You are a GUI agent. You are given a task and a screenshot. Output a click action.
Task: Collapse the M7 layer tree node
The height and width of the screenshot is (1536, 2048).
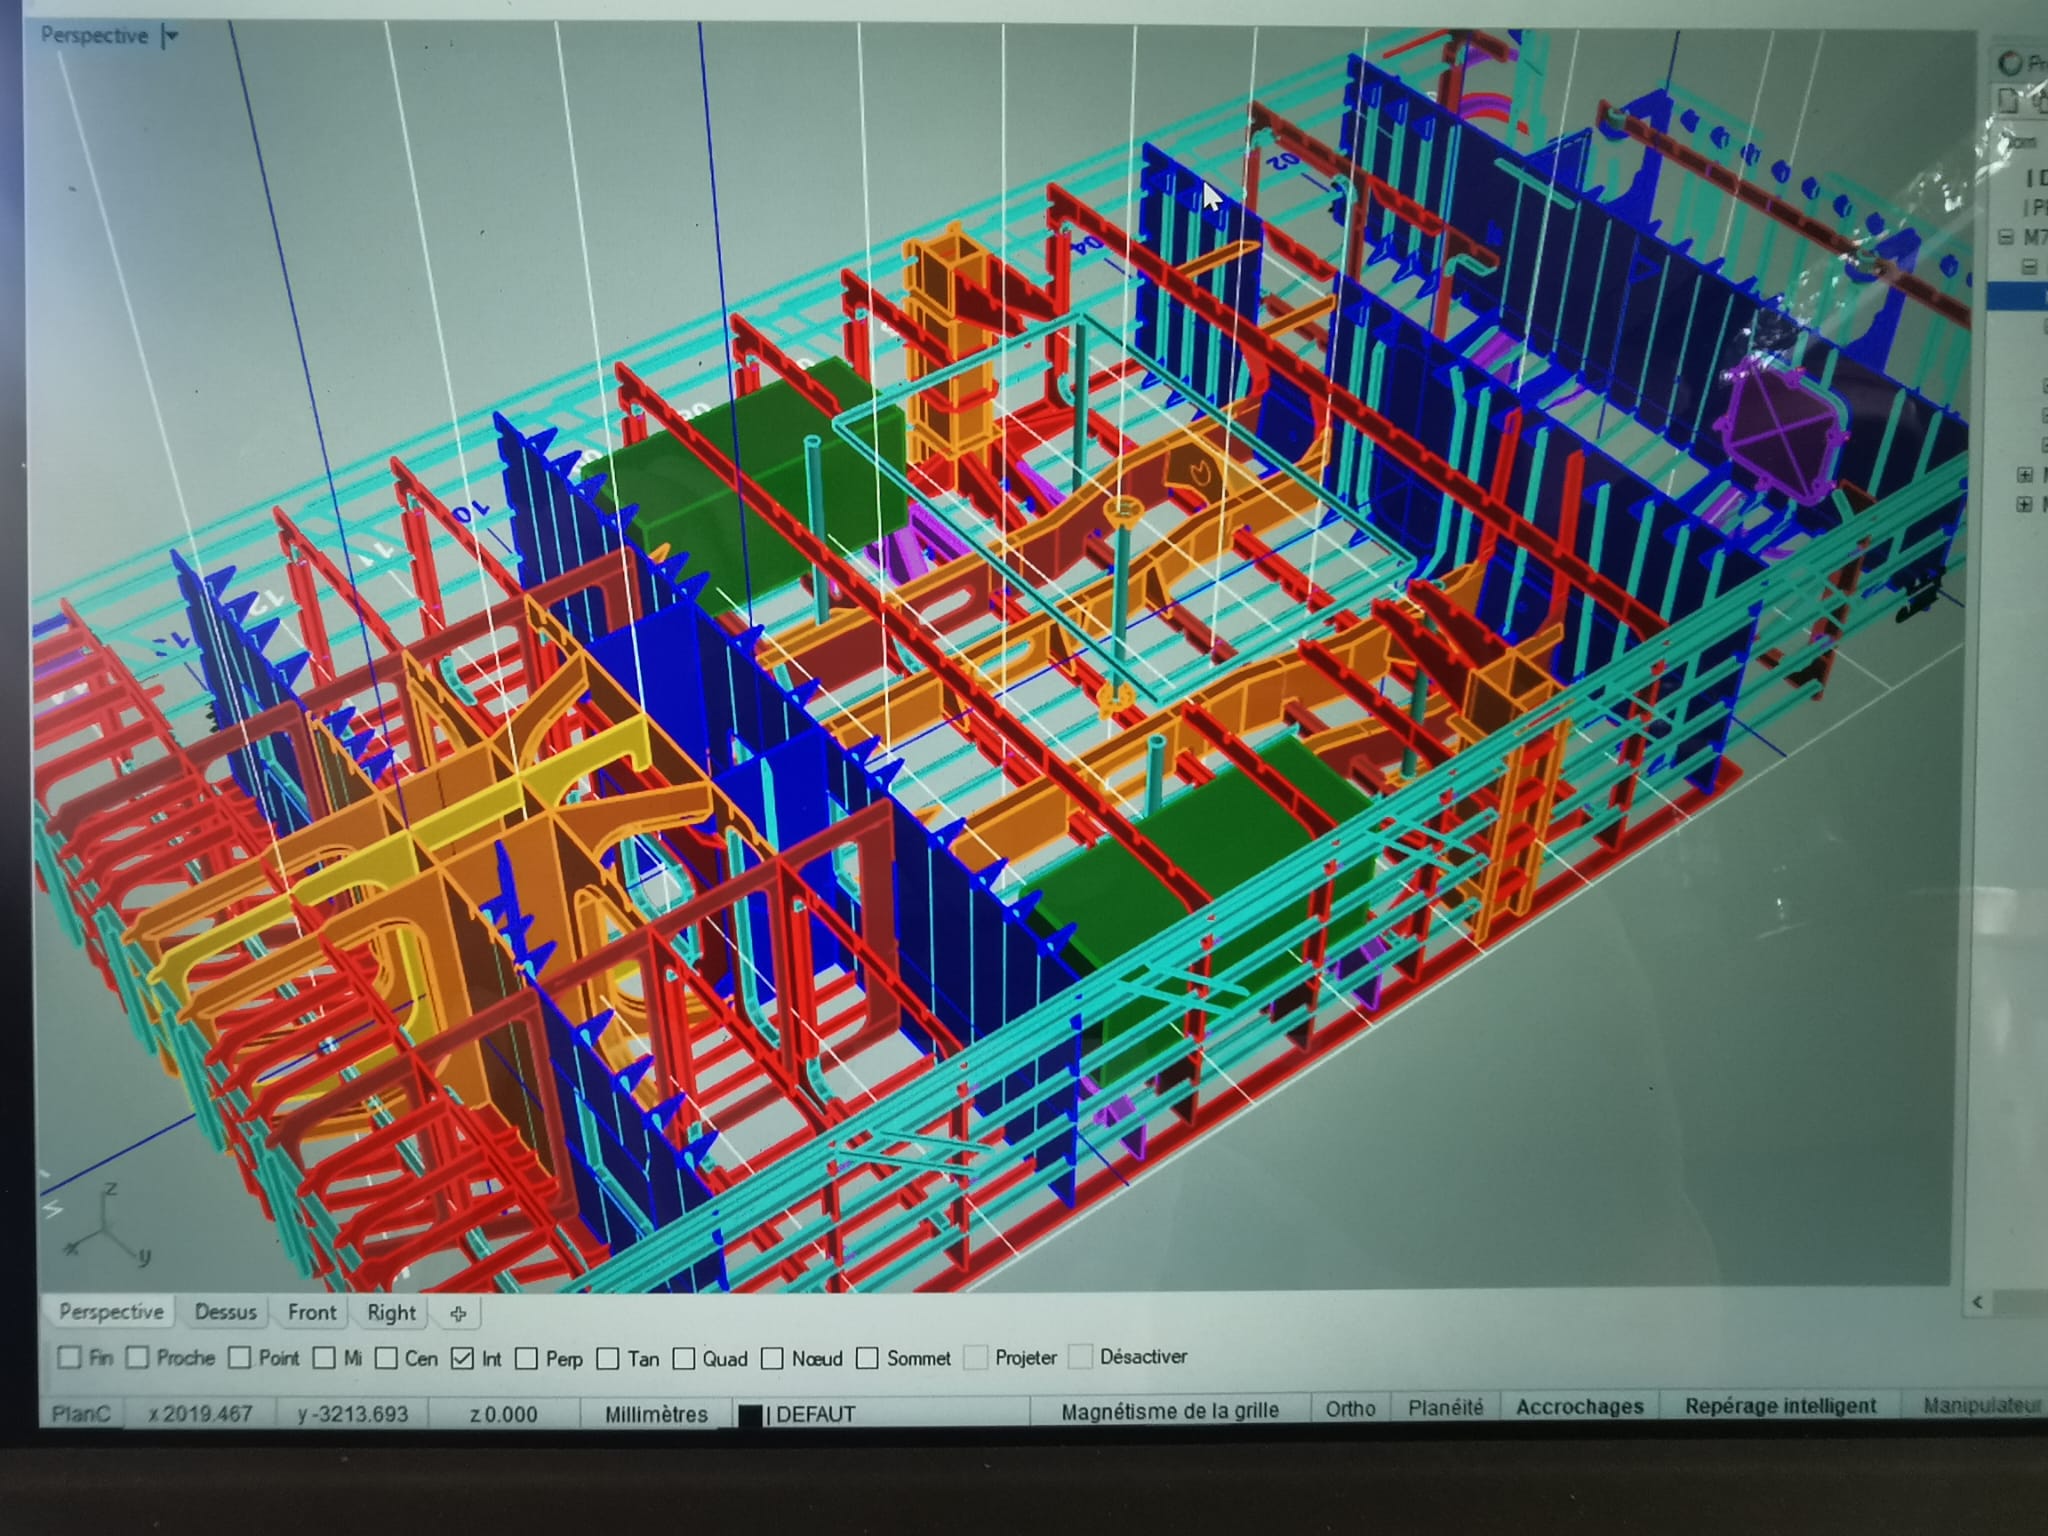coord(2005,237)
